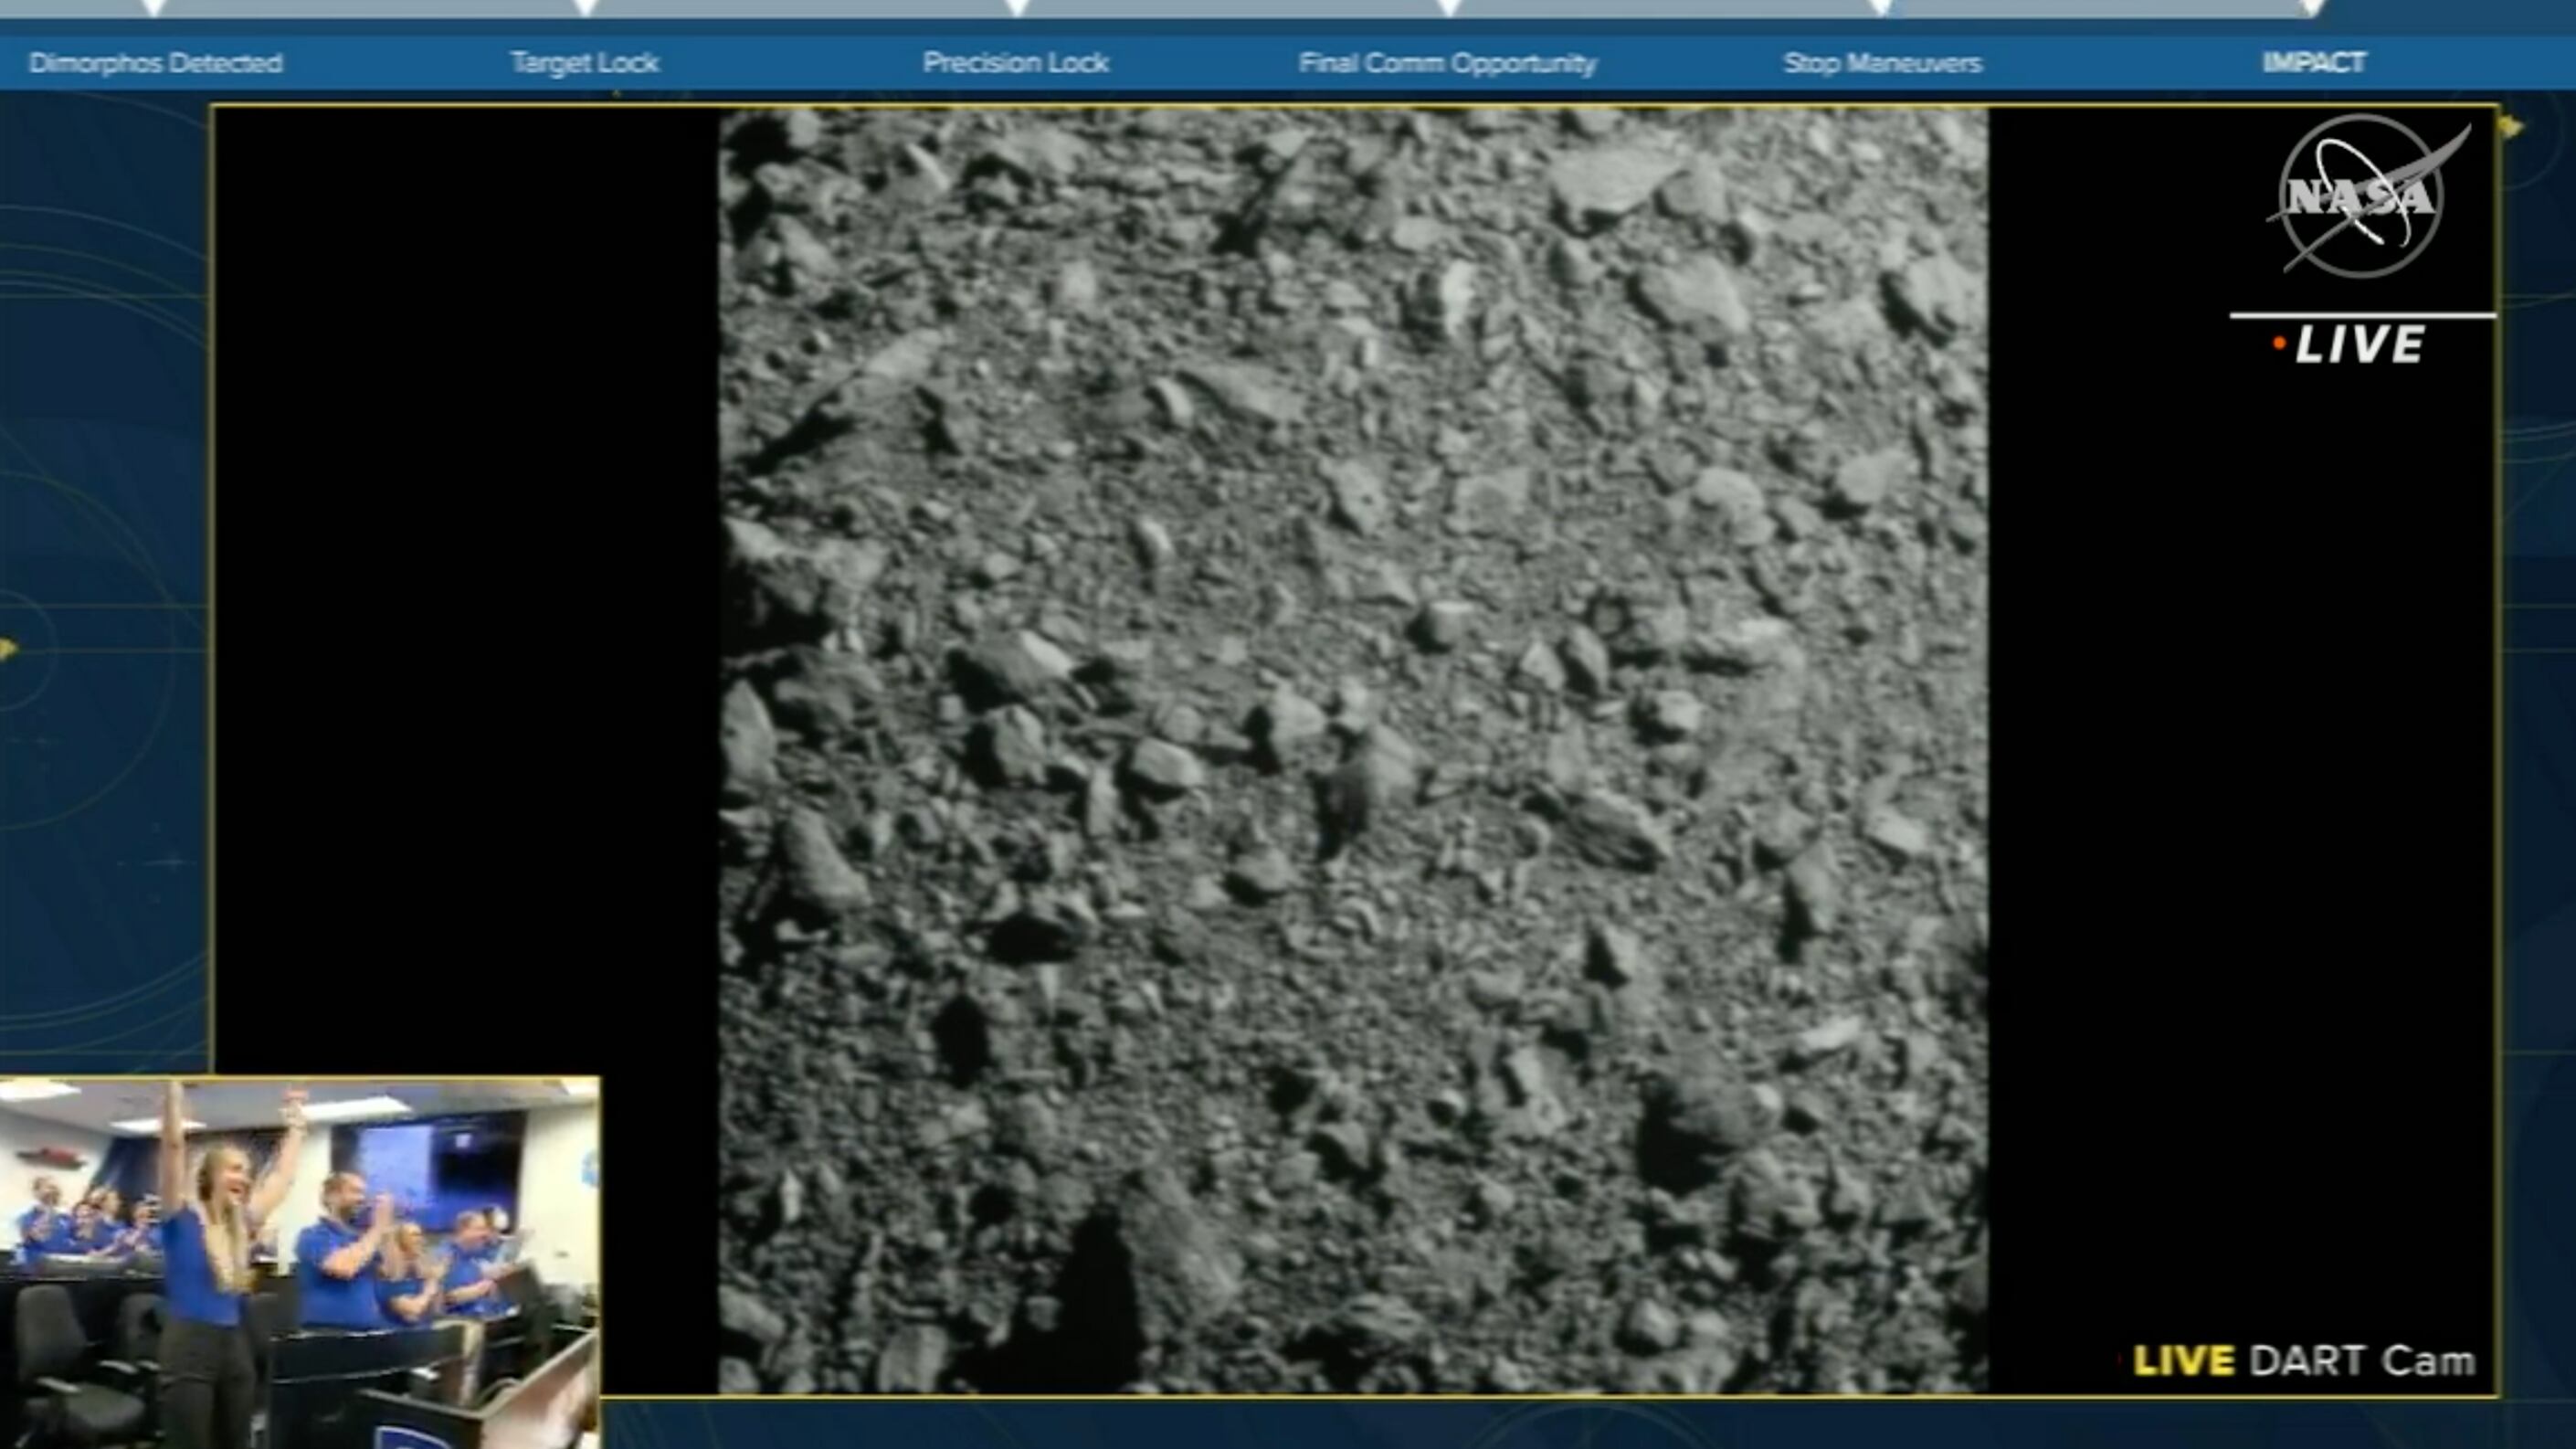Click the LIVE text under NASA logo
The height and width of the screenshot is (1449, 2576).
coord(2360,346)
